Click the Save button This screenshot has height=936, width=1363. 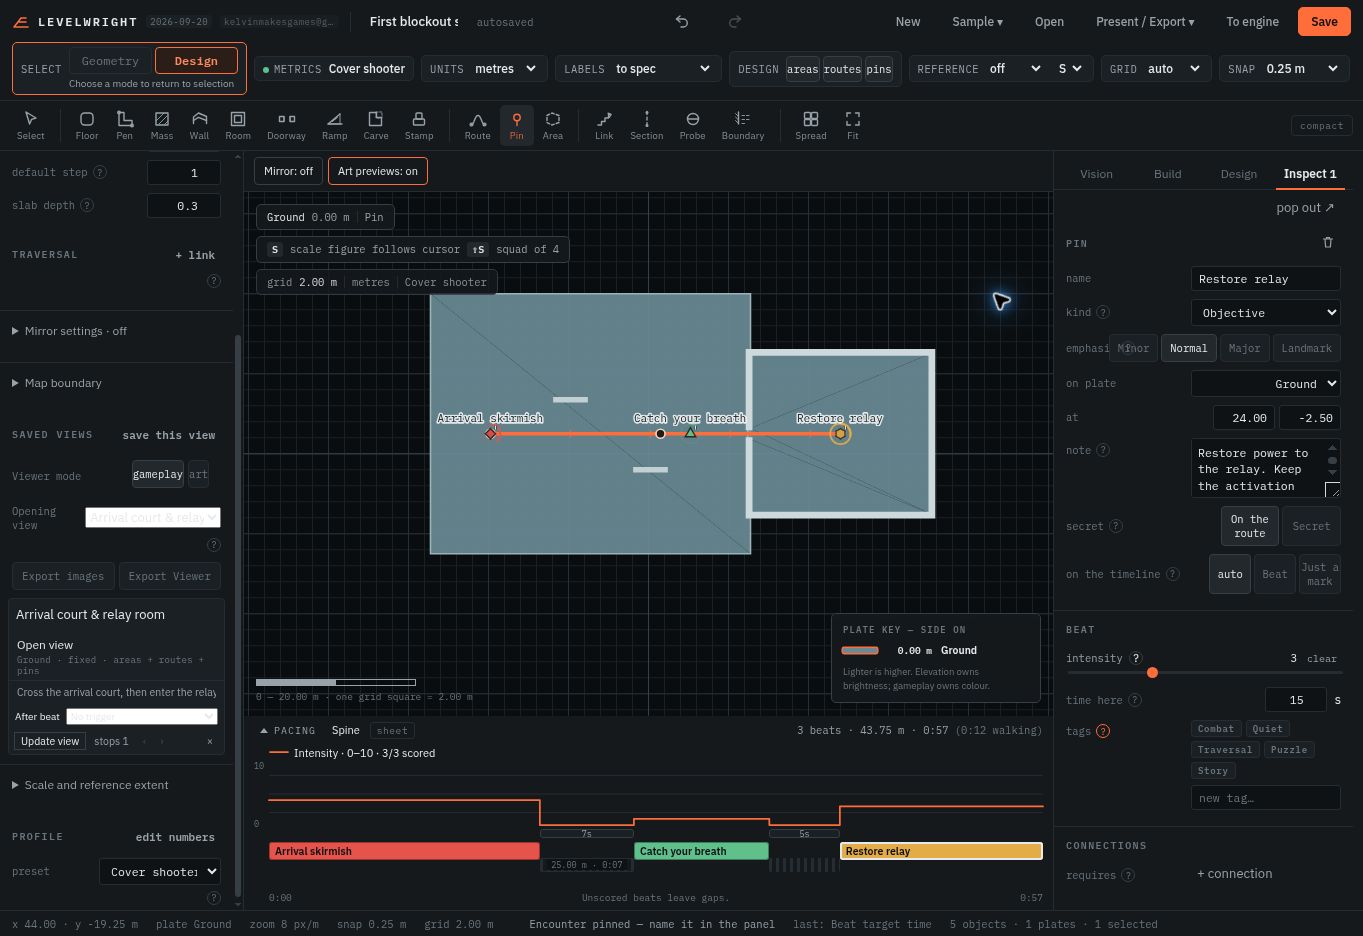tap(1324, 21)
